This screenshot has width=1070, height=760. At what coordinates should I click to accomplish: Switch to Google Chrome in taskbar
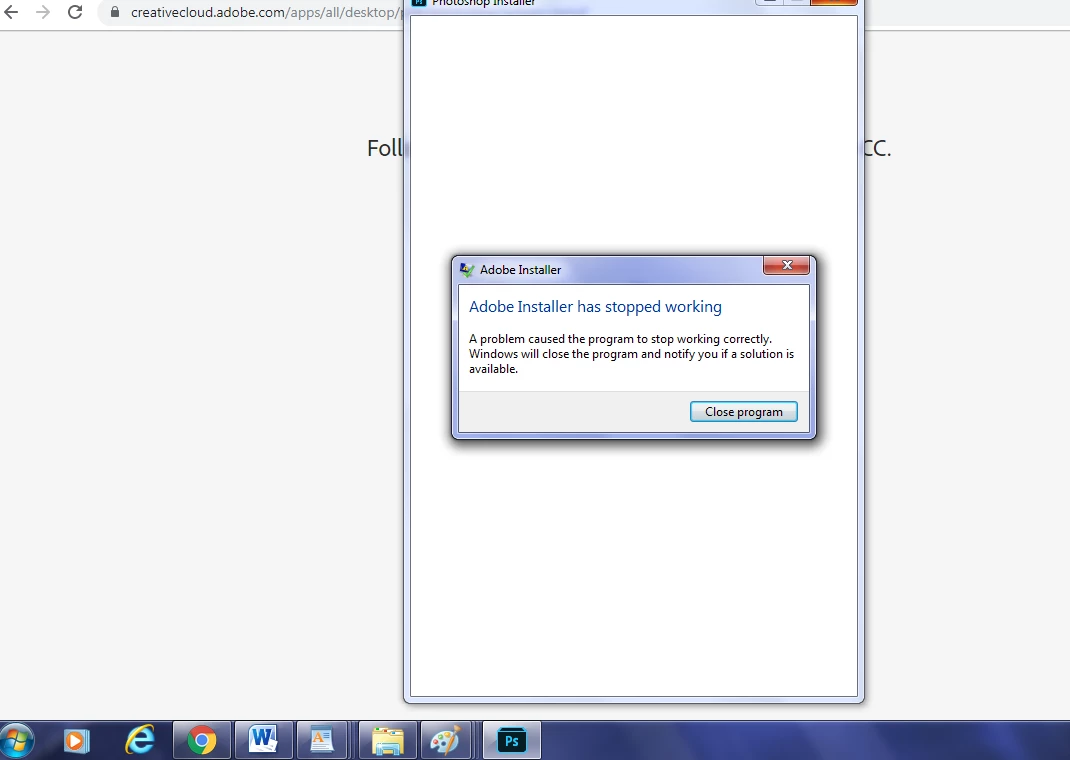(202, 740)
